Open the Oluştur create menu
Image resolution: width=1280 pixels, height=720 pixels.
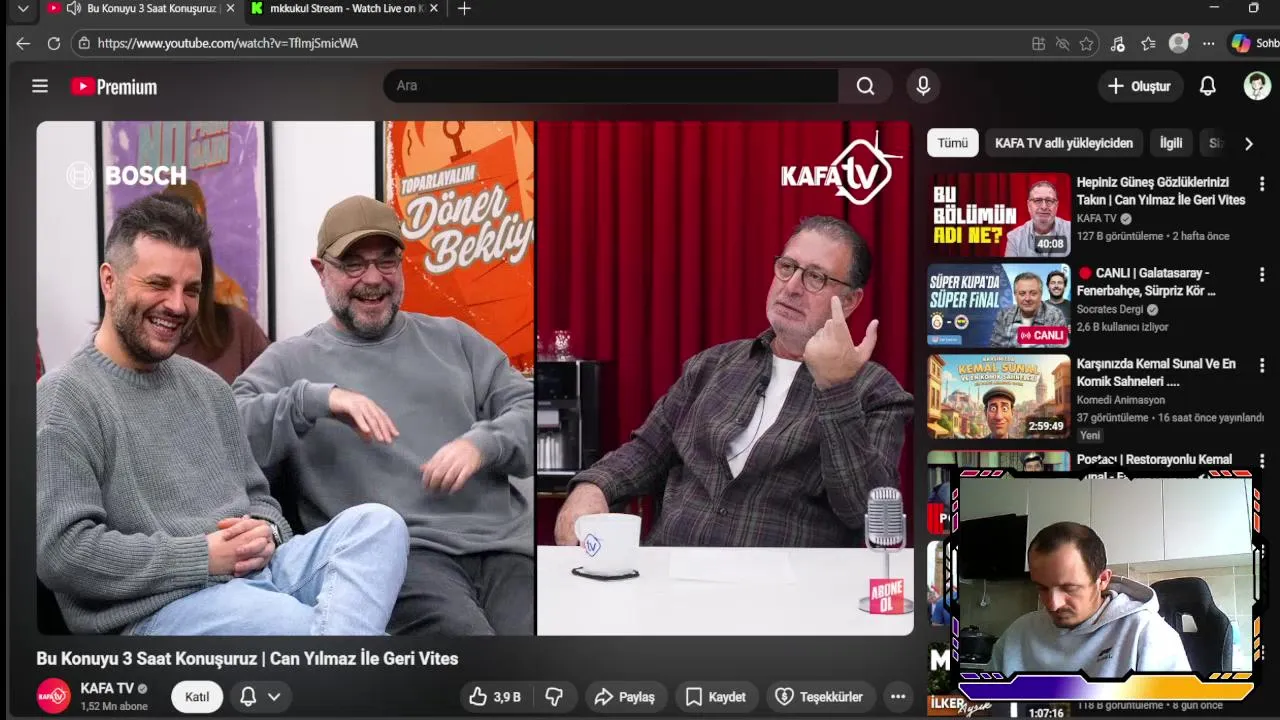pos(1139,86)
